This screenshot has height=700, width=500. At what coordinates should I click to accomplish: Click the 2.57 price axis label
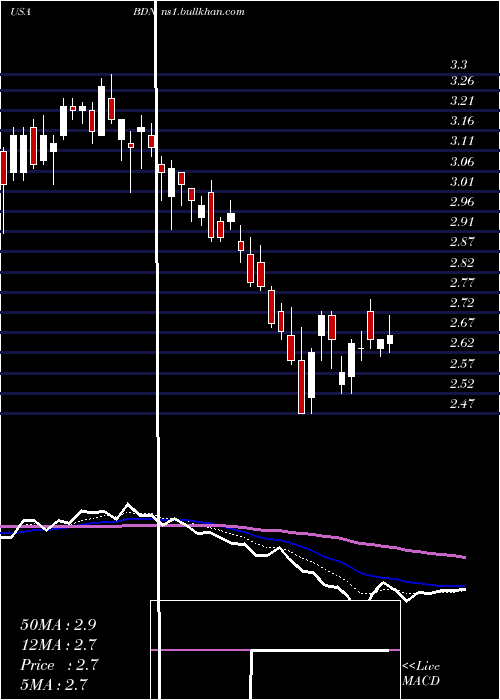coord(462,363)
